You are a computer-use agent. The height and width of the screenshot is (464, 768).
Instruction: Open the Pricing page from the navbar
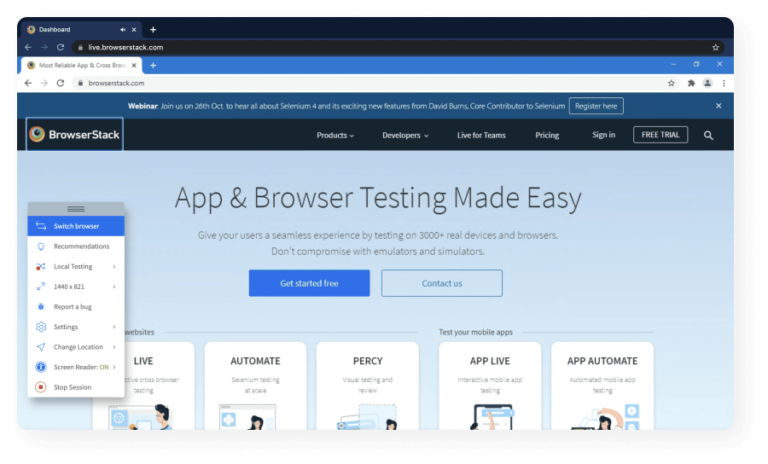tap(547, 135)
